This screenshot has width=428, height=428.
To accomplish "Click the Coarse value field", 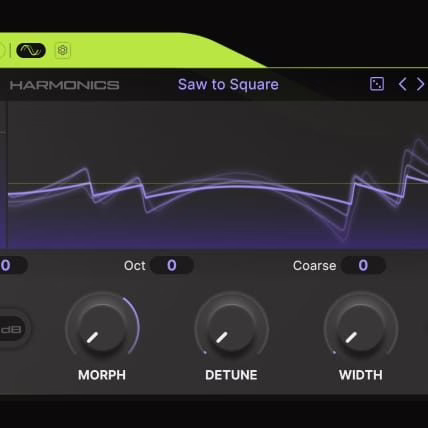I will (x=364, y=265).
